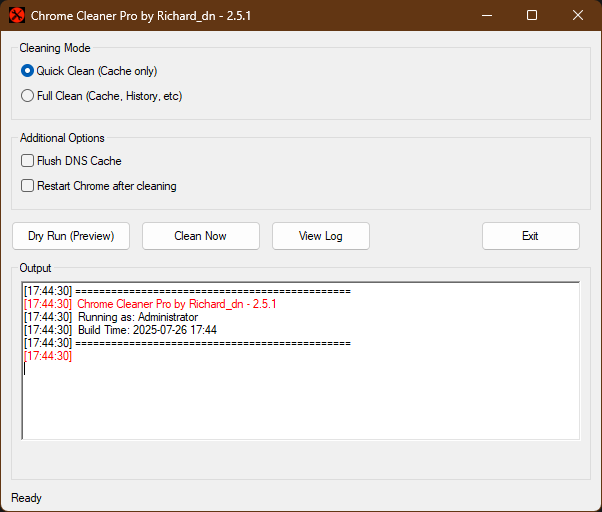Screen dimensions: 602x512
Task: Close the Chrome Cleaner Pro window
Action: tap(578, 15)
